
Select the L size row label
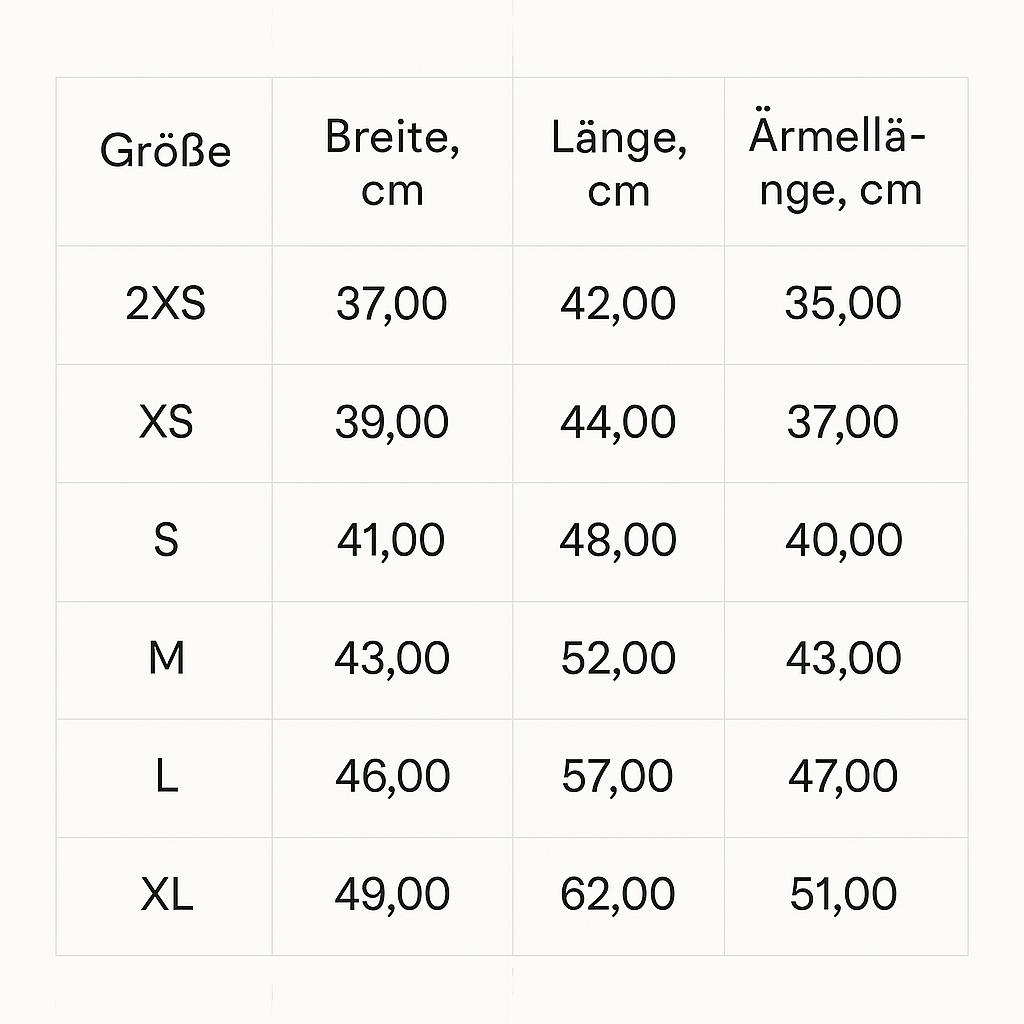tap(167, 776)
